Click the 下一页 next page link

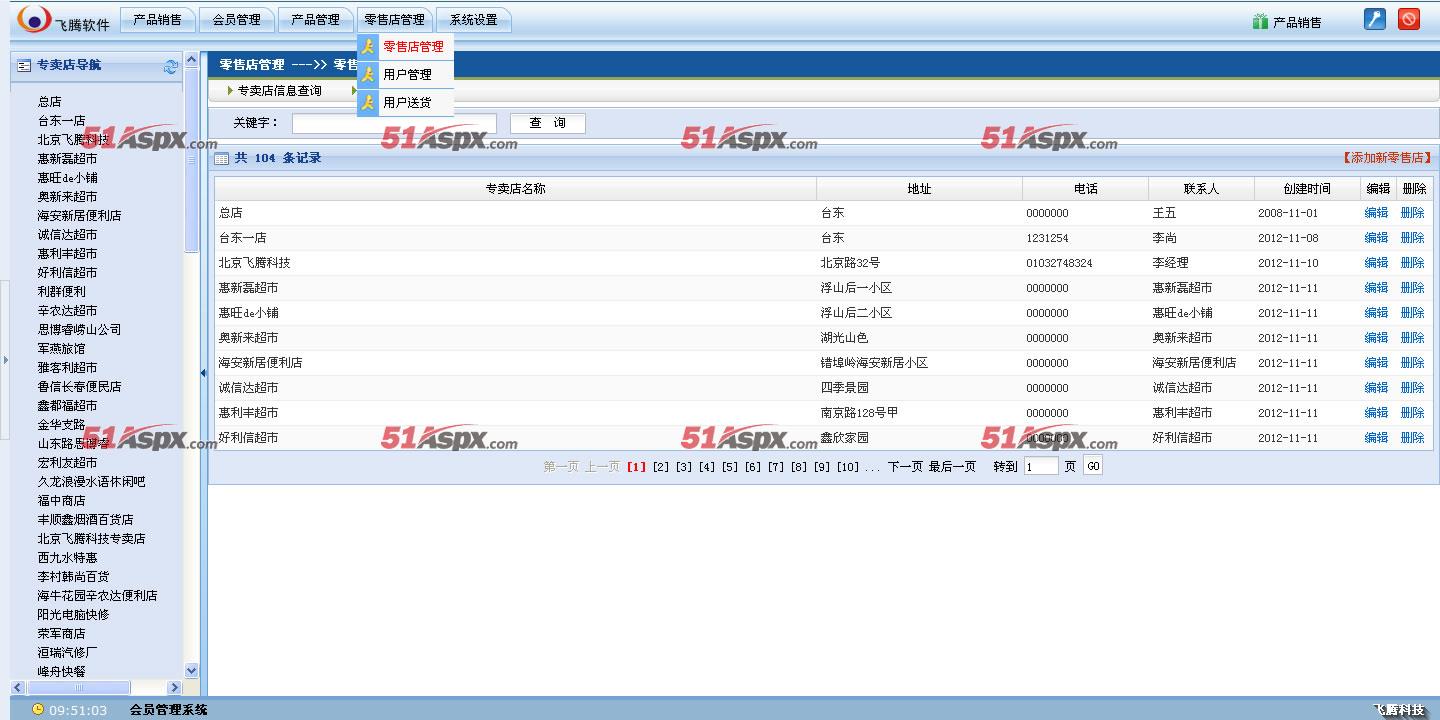pyautogui.click(x=905, y=467)
